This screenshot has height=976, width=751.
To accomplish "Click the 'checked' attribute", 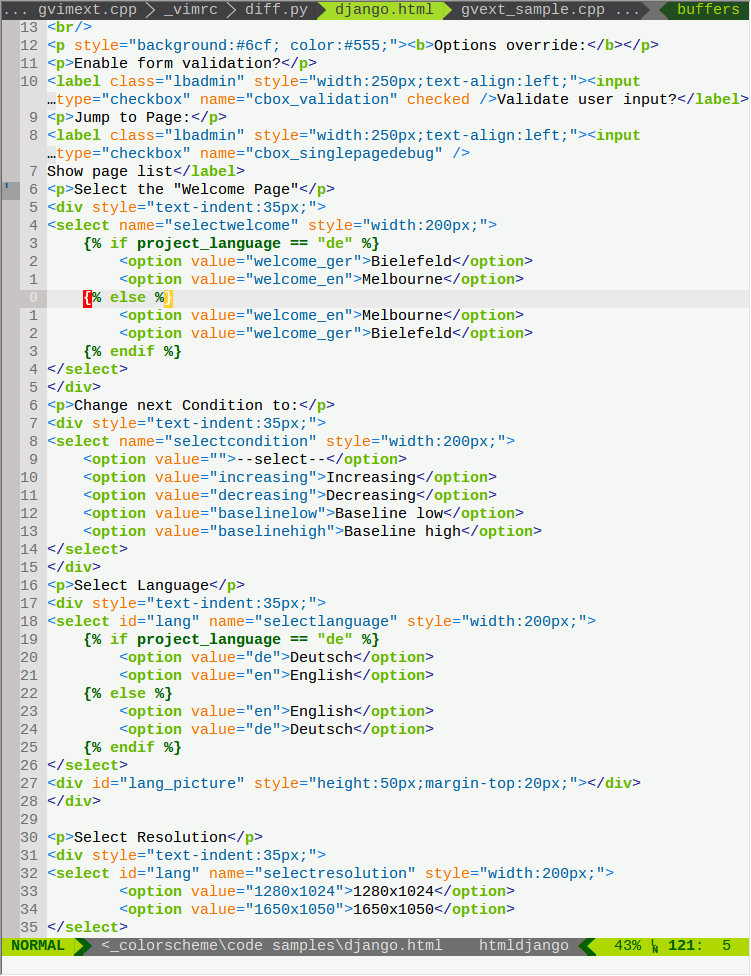I will (438, 100).
